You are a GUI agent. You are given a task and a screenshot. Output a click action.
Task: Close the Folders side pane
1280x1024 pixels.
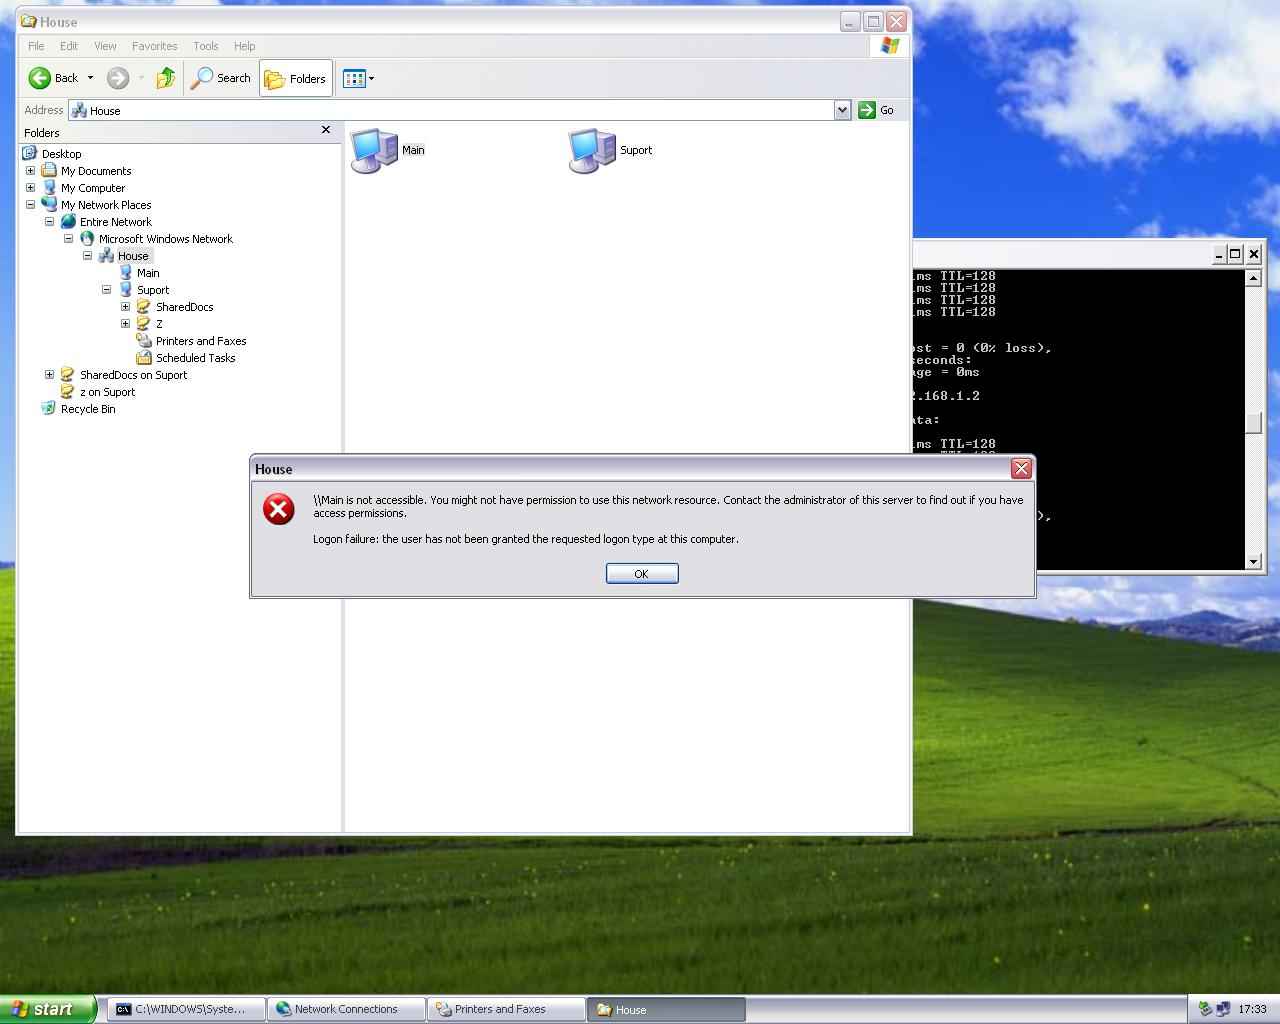[325, 130]
